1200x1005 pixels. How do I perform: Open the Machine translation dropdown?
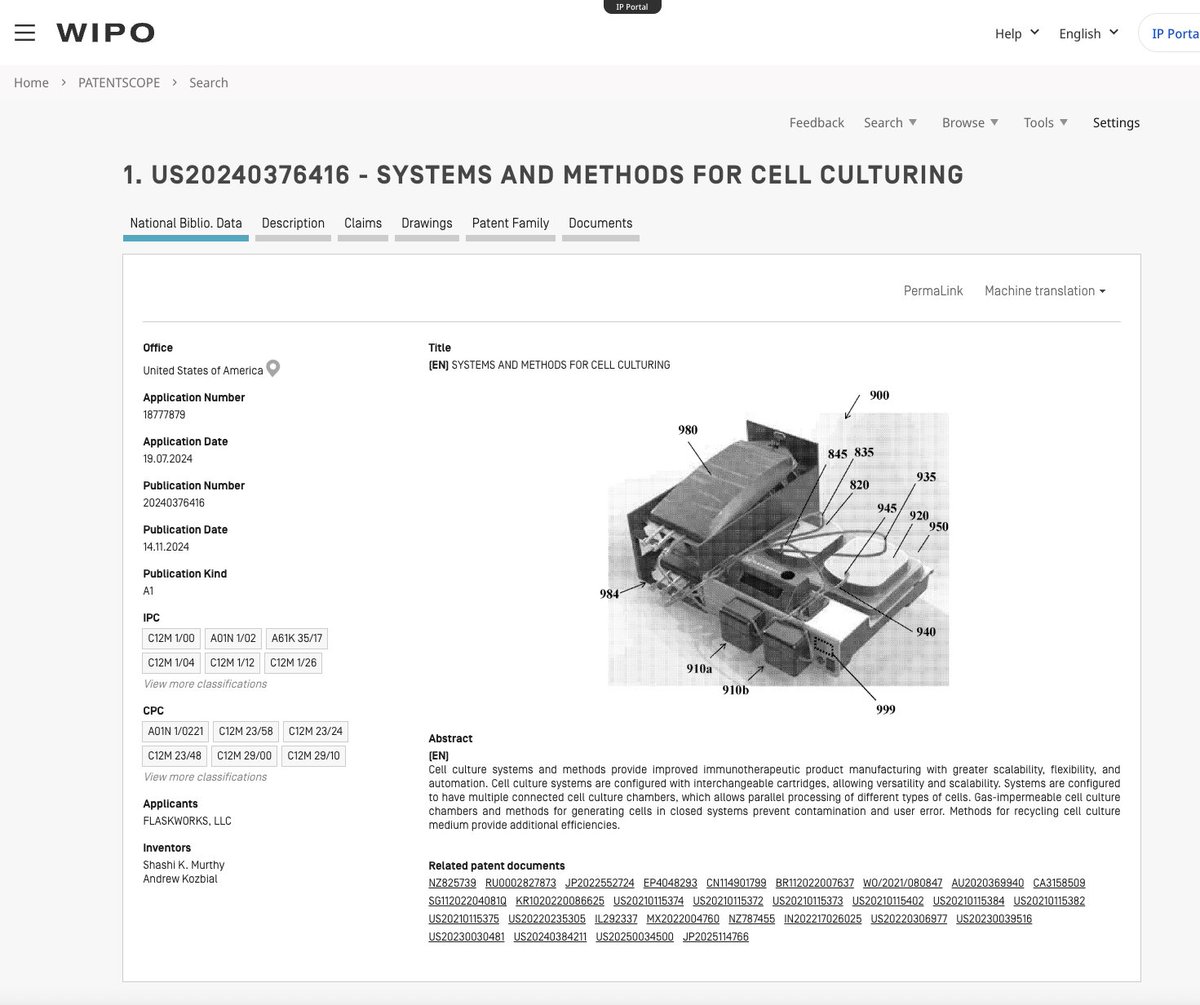click(x=1045, y=290)
